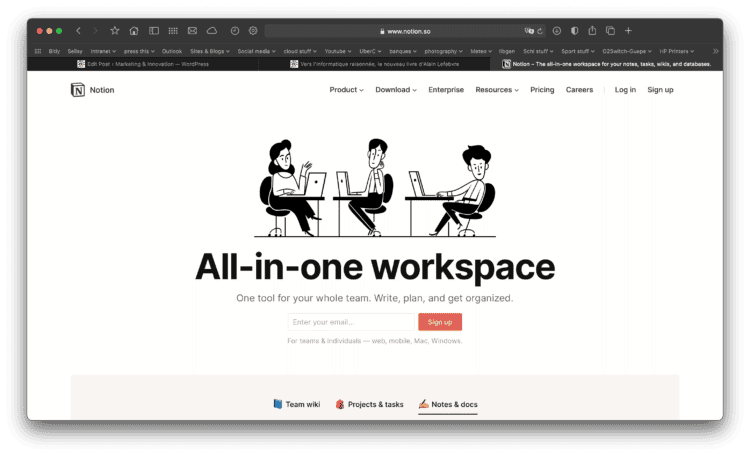Go back using the Safari back arrow
Viewport: 750px width, 456px height.
(78, 31)
